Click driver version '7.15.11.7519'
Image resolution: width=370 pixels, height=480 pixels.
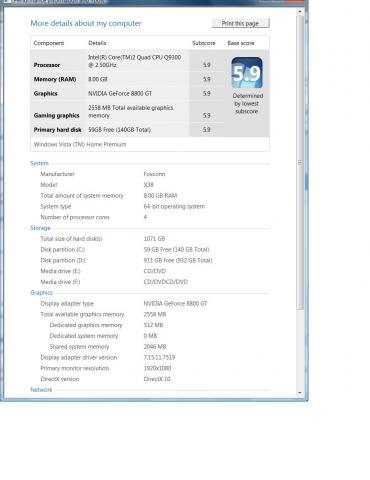pos(159,357)
